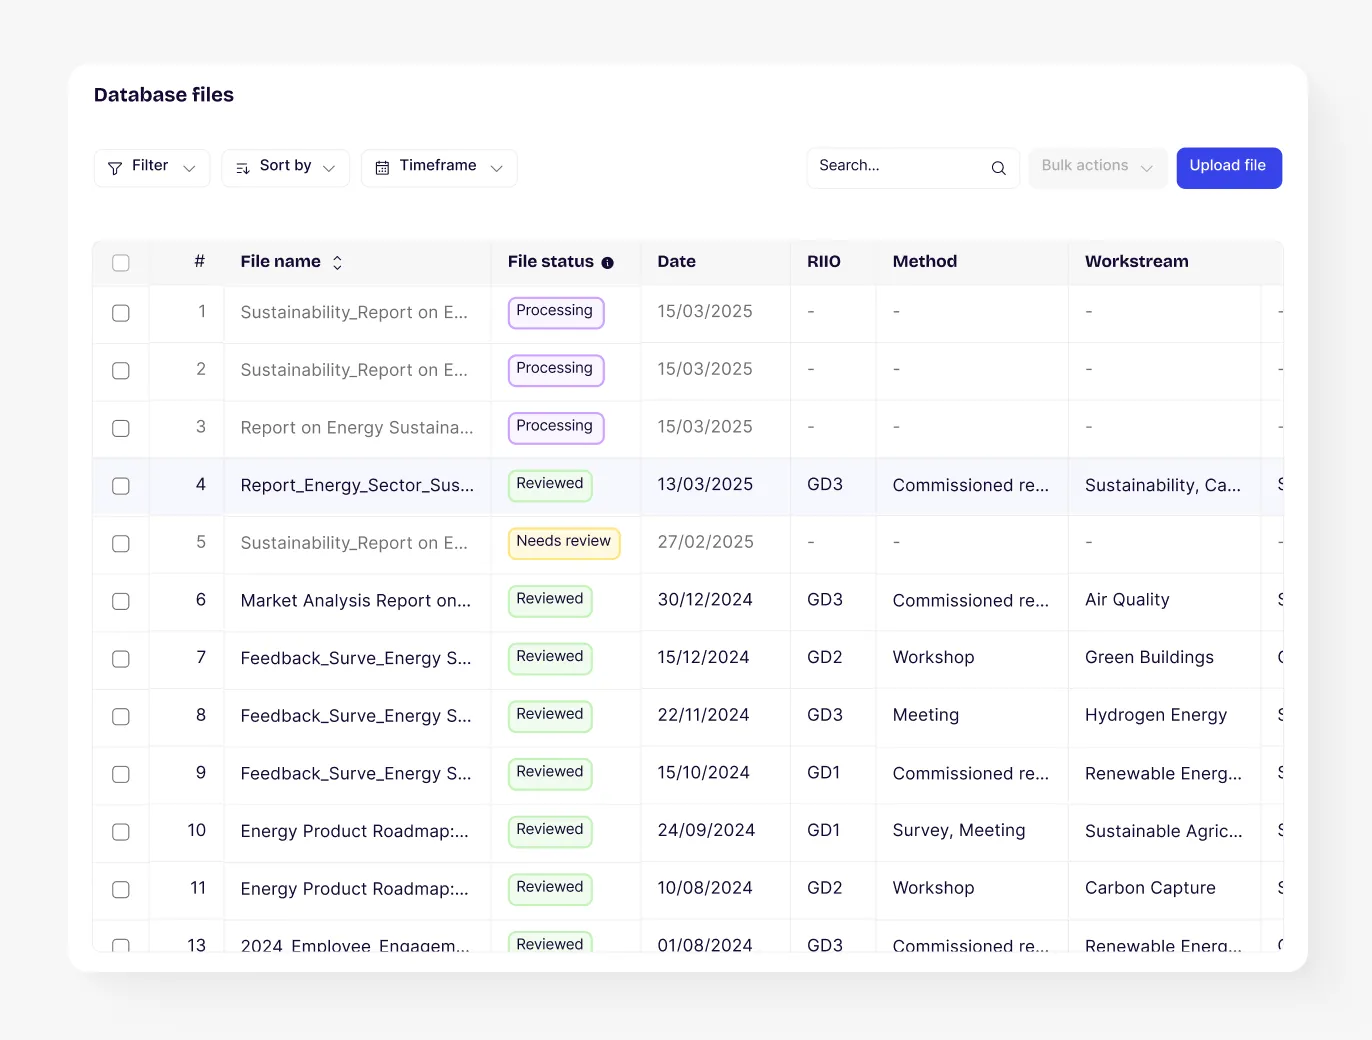This screenshot has width=1372, height=1040.
Task: Click the Processing badge in row 1
Action: point(555,312)
